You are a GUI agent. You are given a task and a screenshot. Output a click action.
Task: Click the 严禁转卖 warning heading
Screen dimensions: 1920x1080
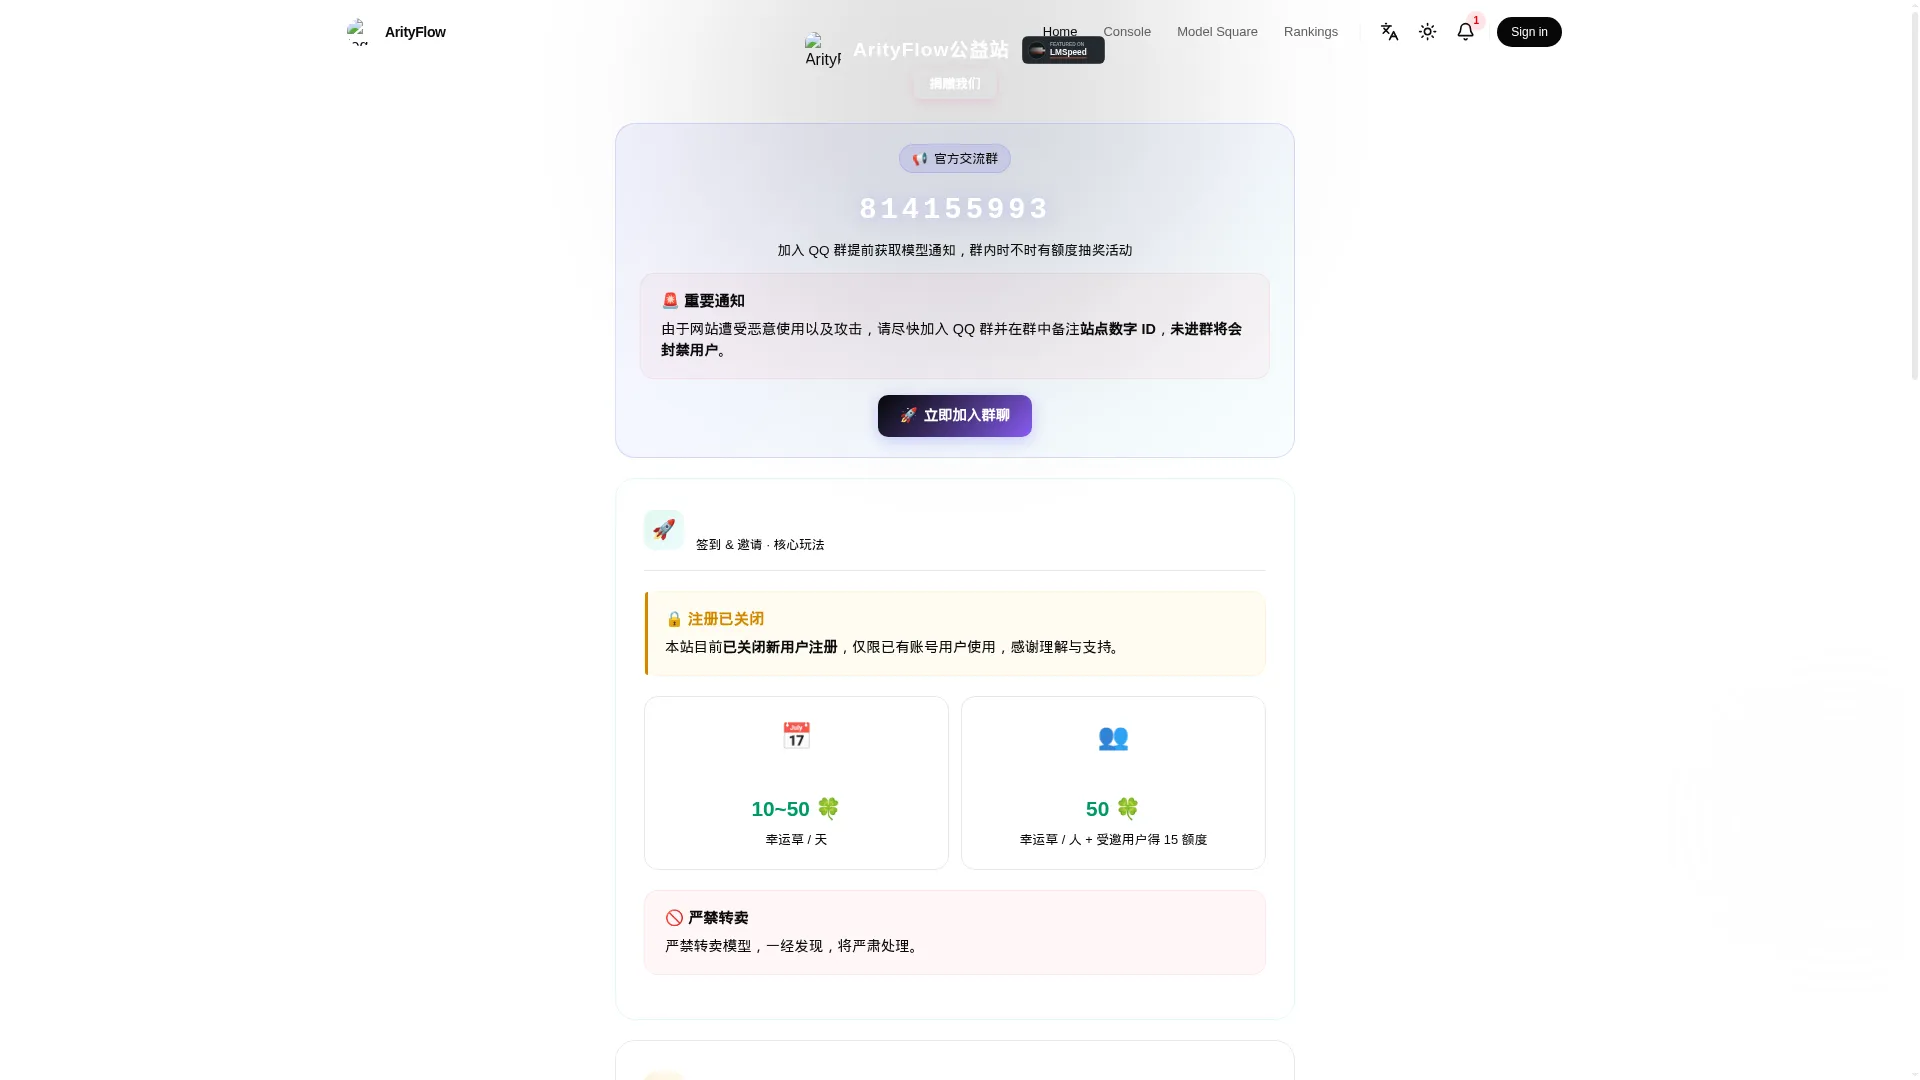coord(707,918)
